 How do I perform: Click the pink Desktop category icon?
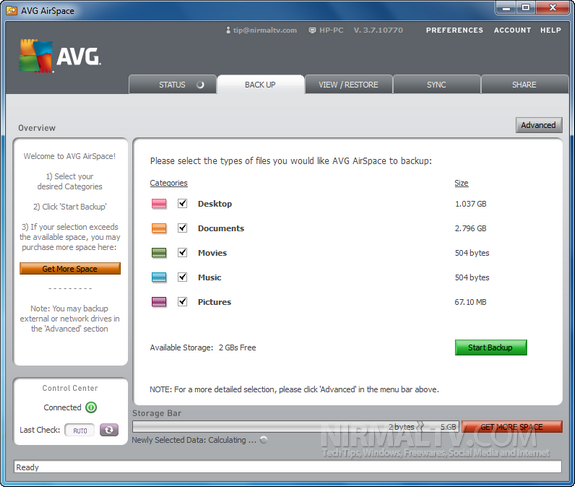[159, 204]
